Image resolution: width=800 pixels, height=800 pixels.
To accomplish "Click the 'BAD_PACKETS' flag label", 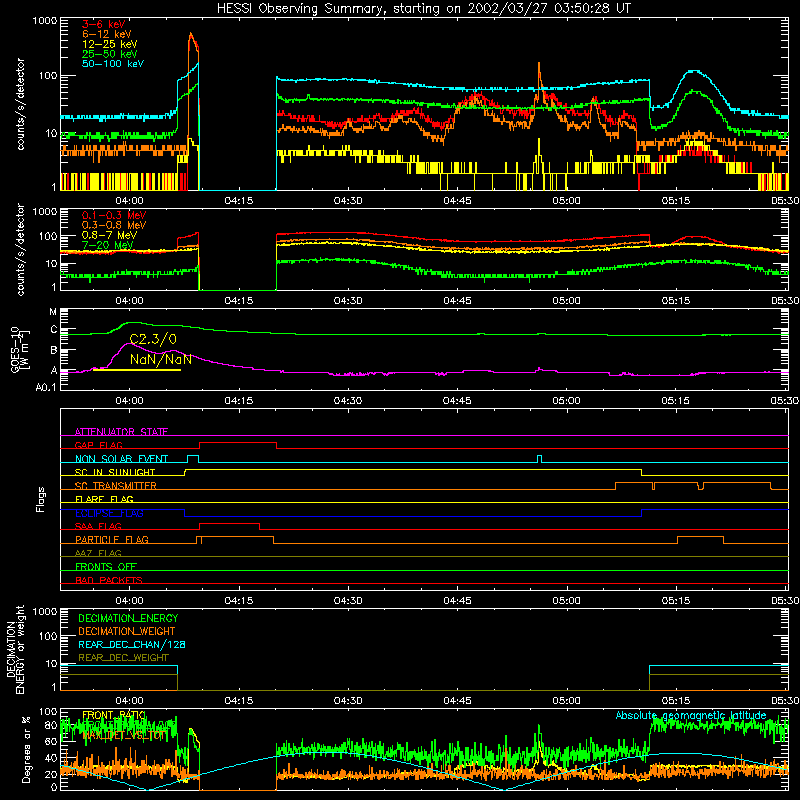I will pos(109,580).
